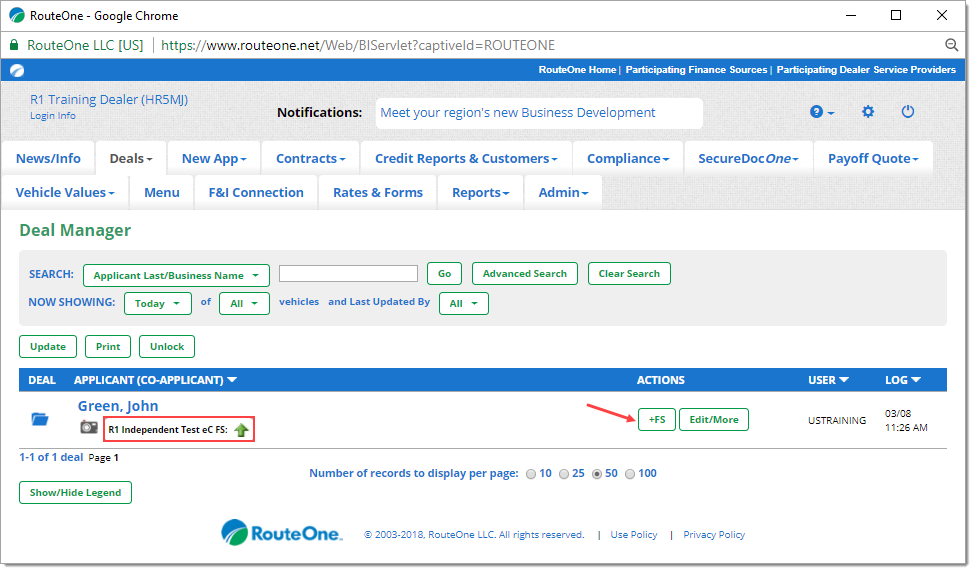This screenshot has width=973, height=571.
Task: Click the Unlock button
Action: coord(167,347)
